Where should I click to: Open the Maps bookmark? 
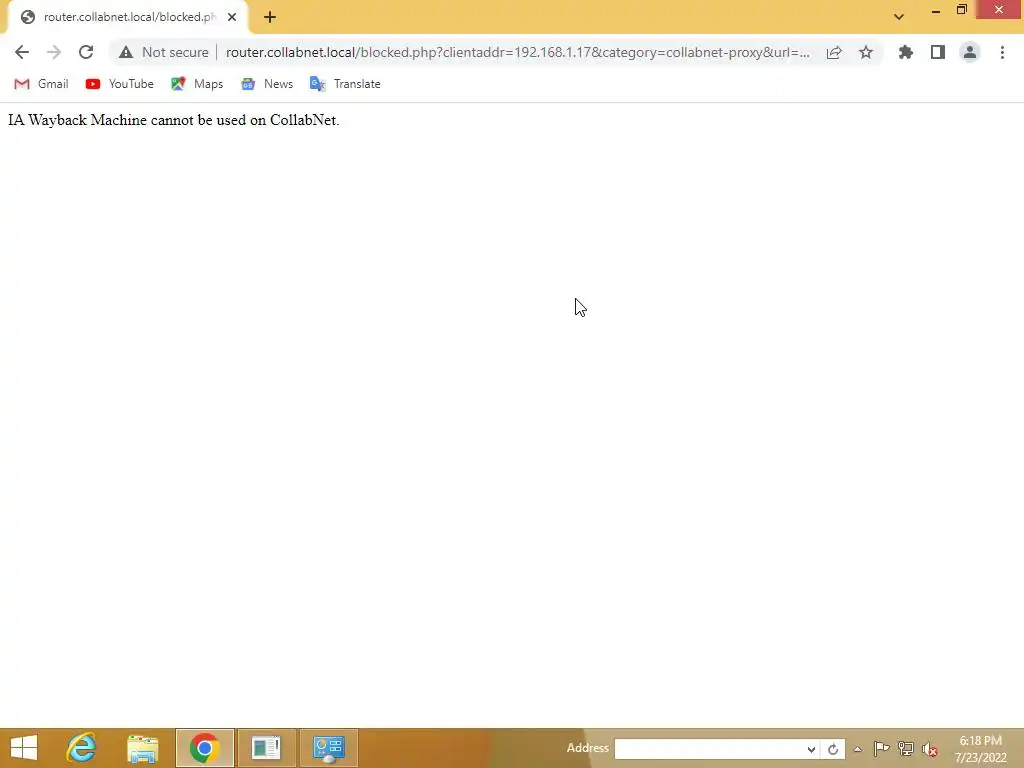click(197, 84)
